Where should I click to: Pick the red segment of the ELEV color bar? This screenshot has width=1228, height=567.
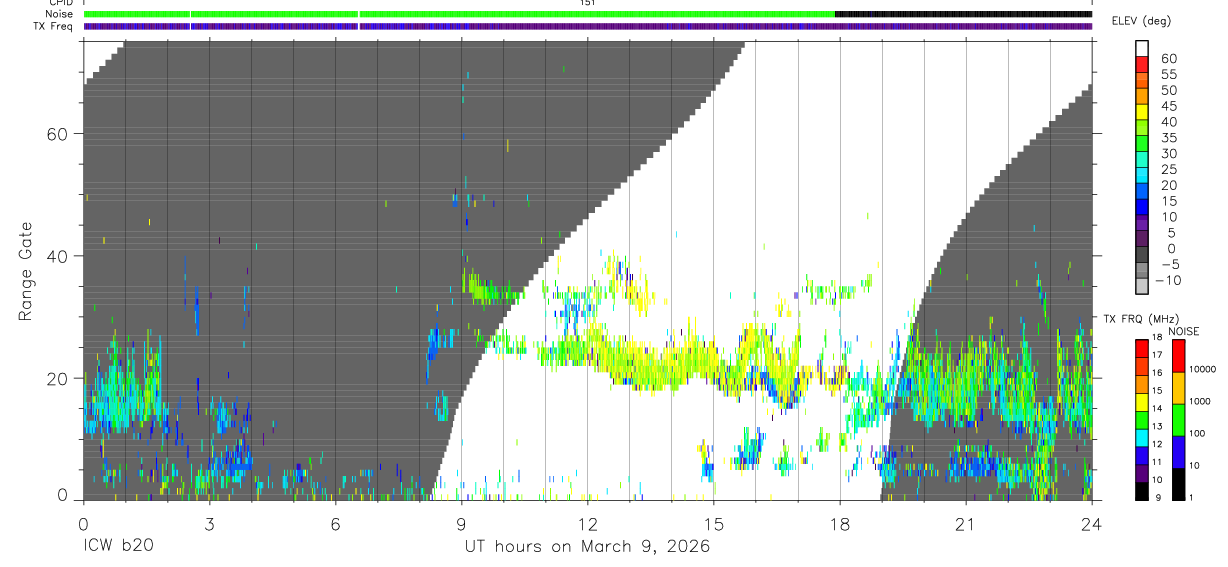(x=1142, y=64)
